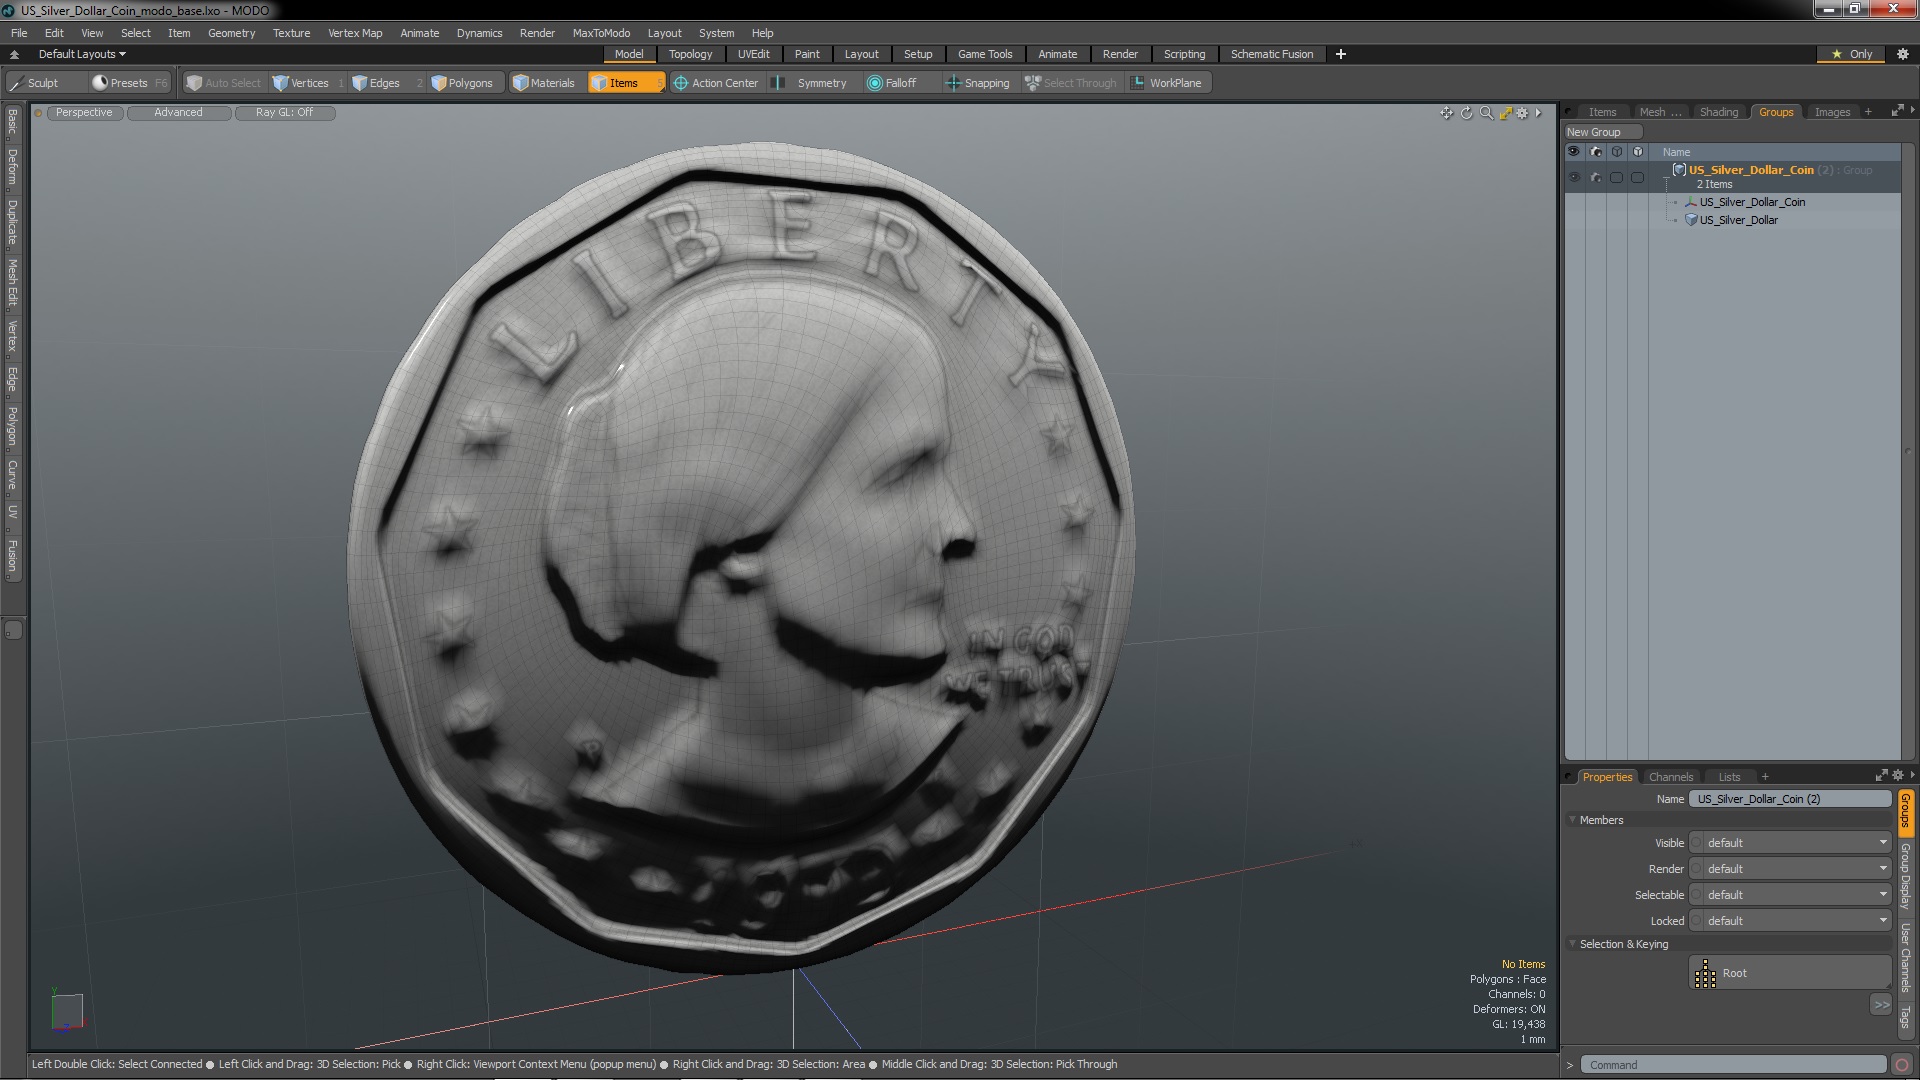Toggle the second checkbox of US_Silver_Dollar_Coin group
This screenshot has width=1920, height=1080.
click(x=1637, y=178)
